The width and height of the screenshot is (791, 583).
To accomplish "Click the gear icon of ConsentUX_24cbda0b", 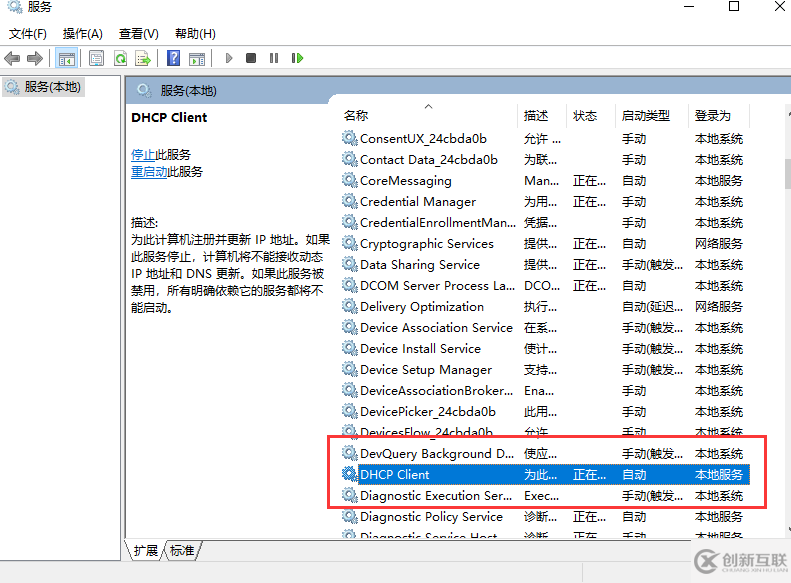I will coord(350,138).
